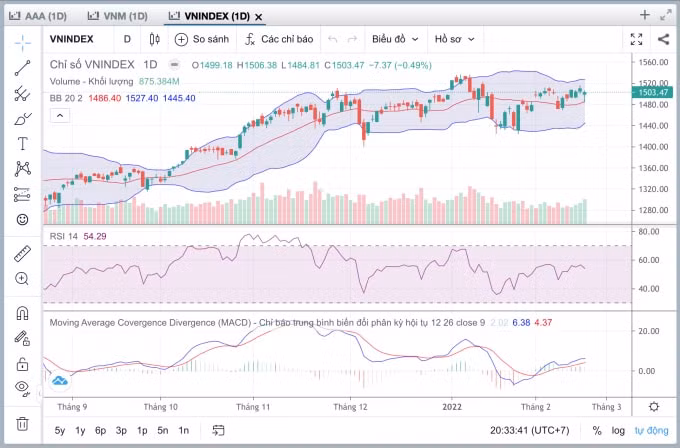
Task: Select the XABCD pattern tool
Action: 23,169
